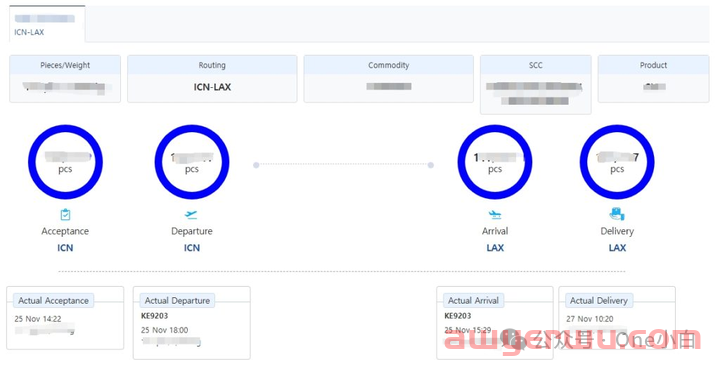Click the Actual Arrival label

click(473, 301)
